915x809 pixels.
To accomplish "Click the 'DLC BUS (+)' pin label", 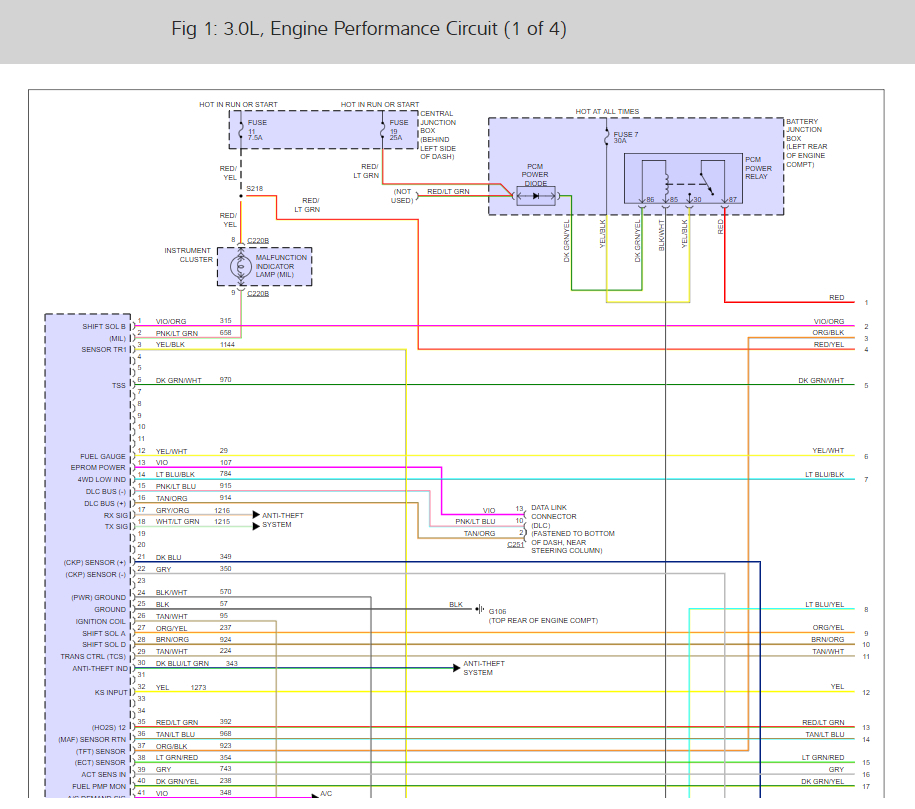I will (x=105, y=504).
